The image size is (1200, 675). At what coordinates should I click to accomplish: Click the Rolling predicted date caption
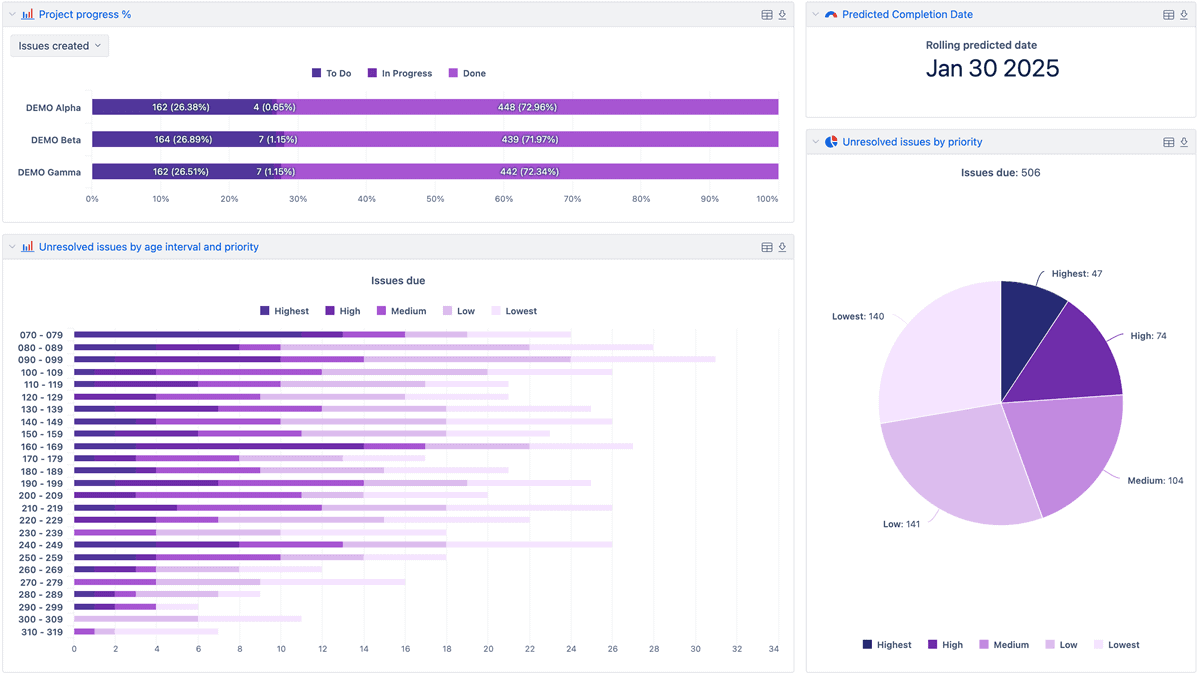(x=981, y=45)
